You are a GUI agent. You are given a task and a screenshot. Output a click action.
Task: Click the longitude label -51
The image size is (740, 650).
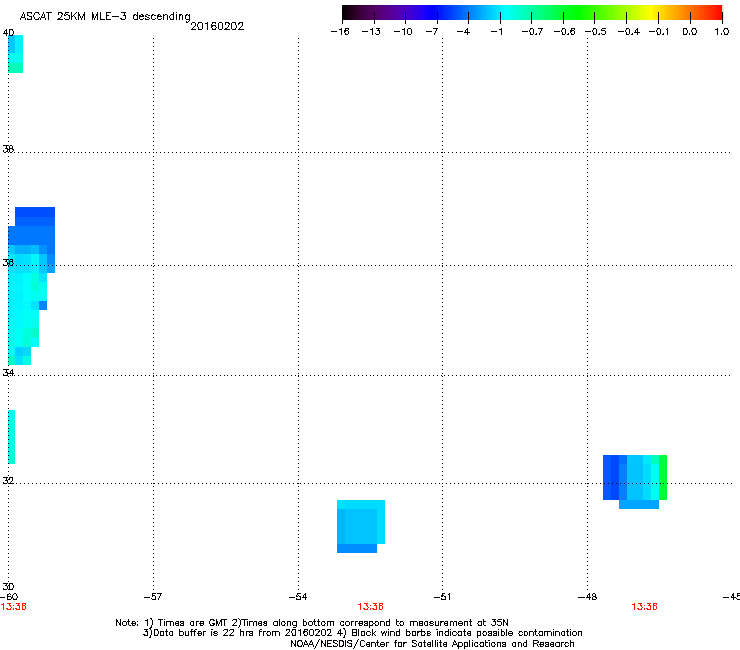click(442, 597)
